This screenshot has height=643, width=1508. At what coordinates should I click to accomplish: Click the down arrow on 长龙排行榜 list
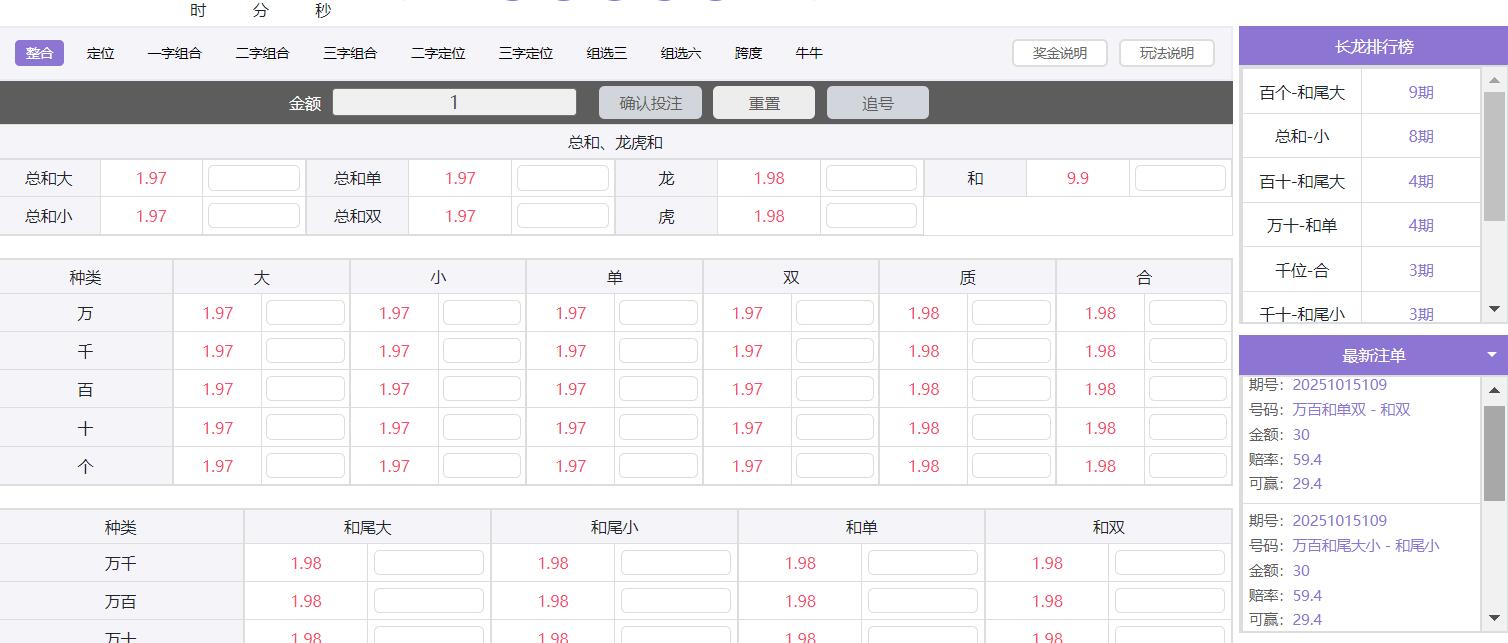click(x=1494, y=309)
